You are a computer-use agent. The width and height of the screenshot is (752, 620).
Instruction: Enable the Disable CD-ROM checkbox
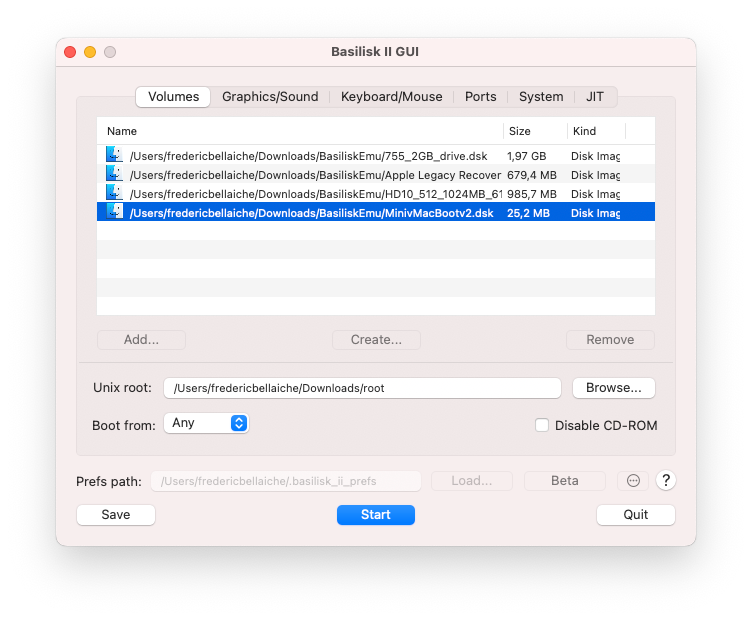pyautogui.click(x=542, y=425)
